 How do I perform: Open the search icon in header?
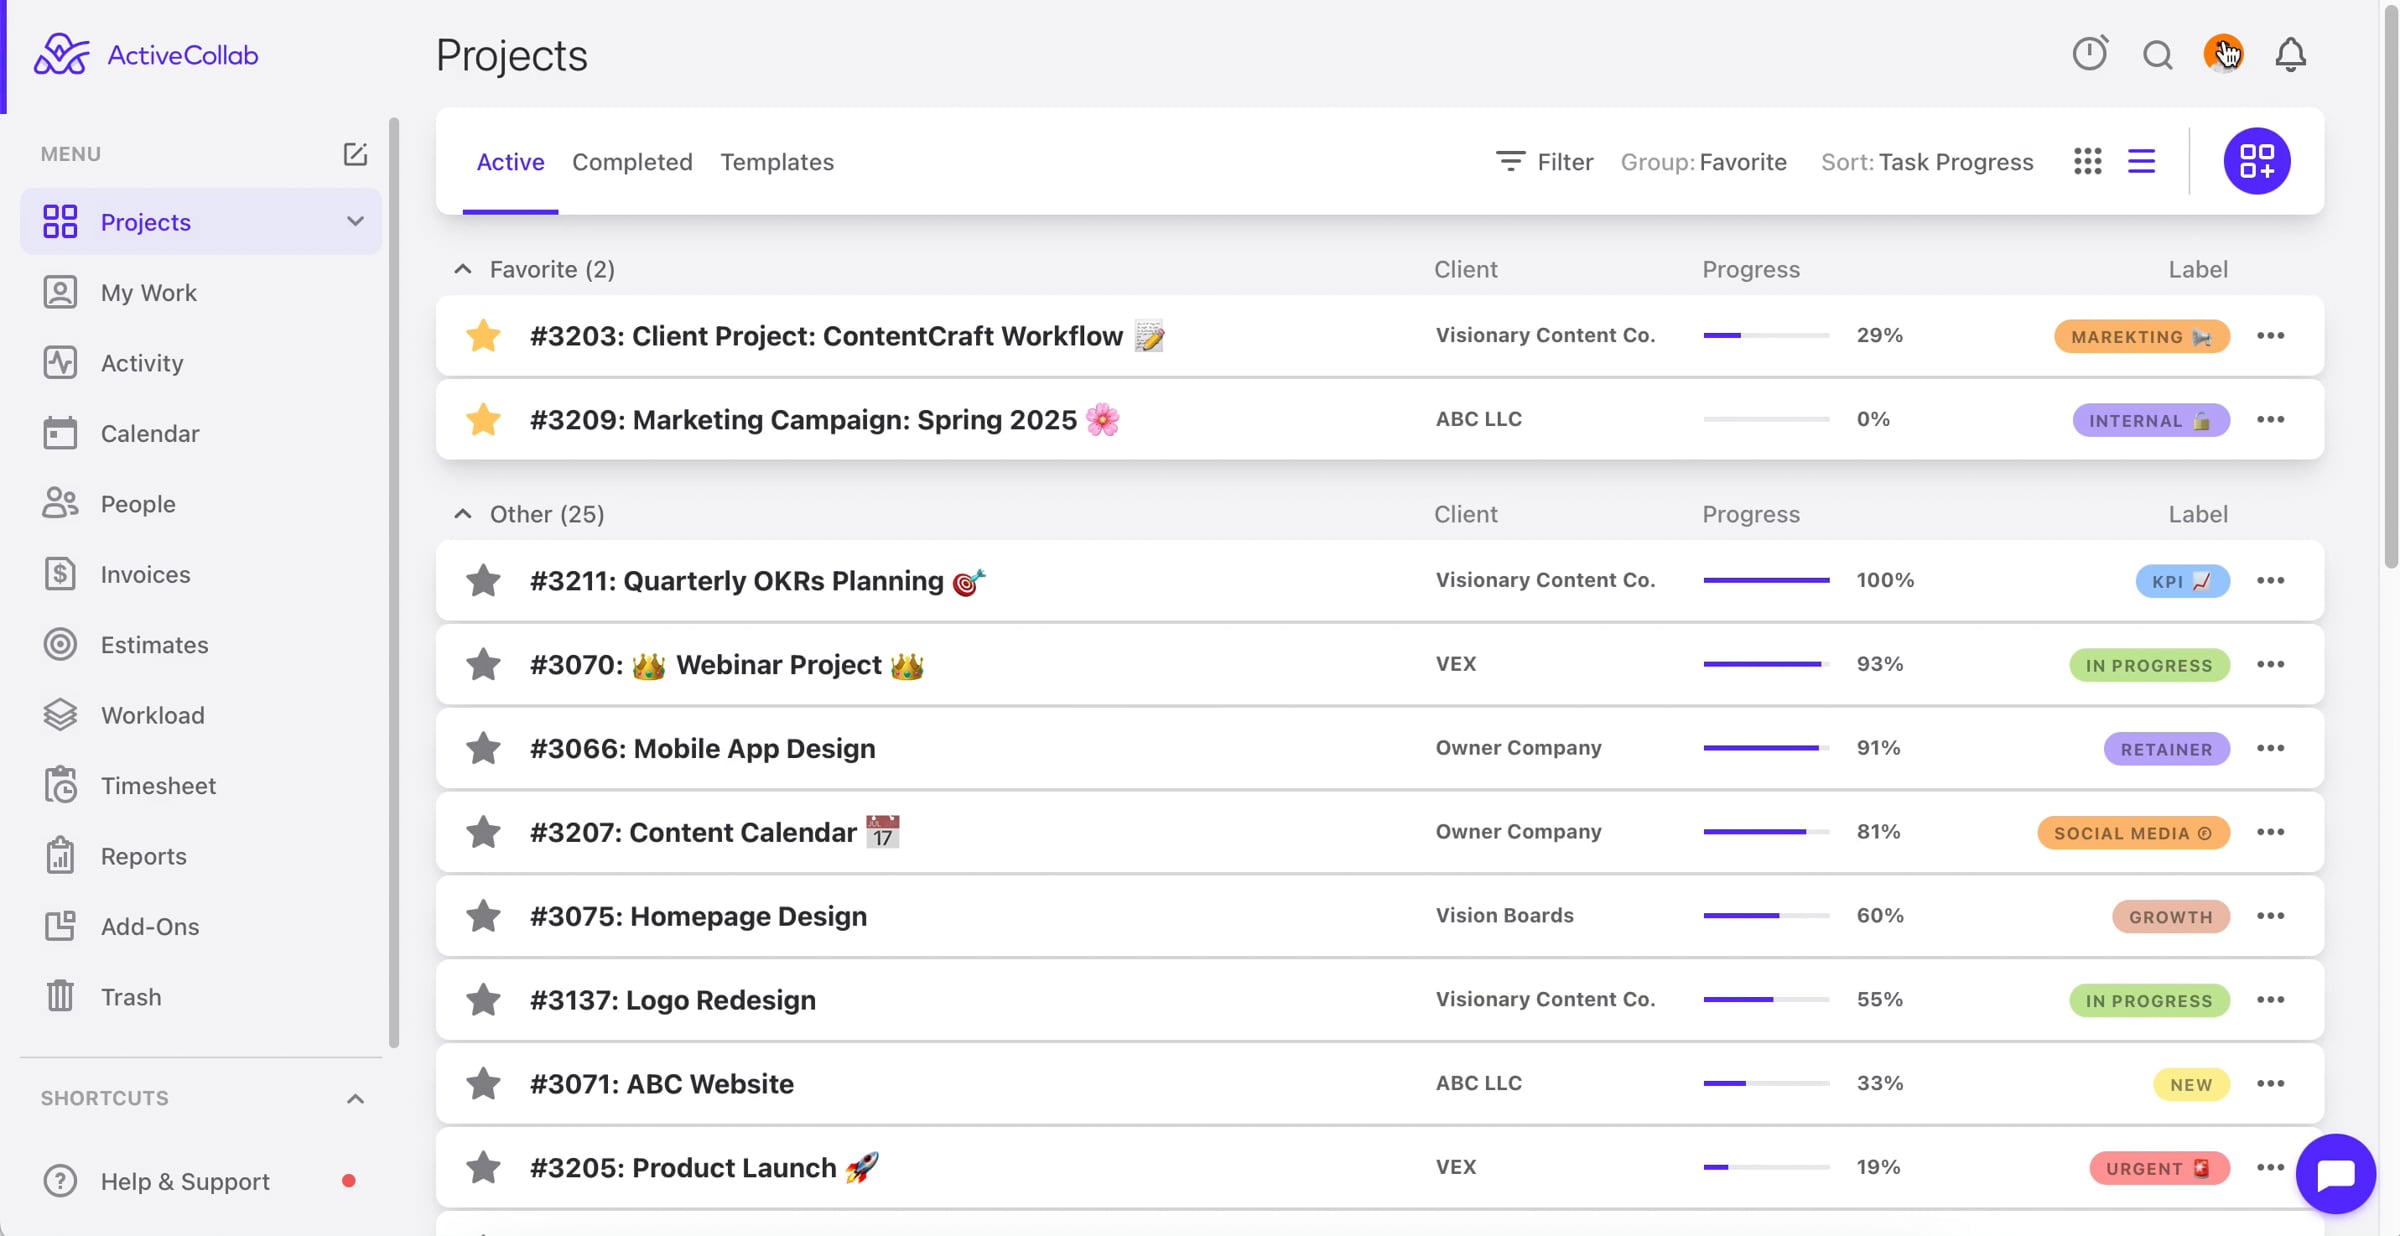pos(2157,54)
